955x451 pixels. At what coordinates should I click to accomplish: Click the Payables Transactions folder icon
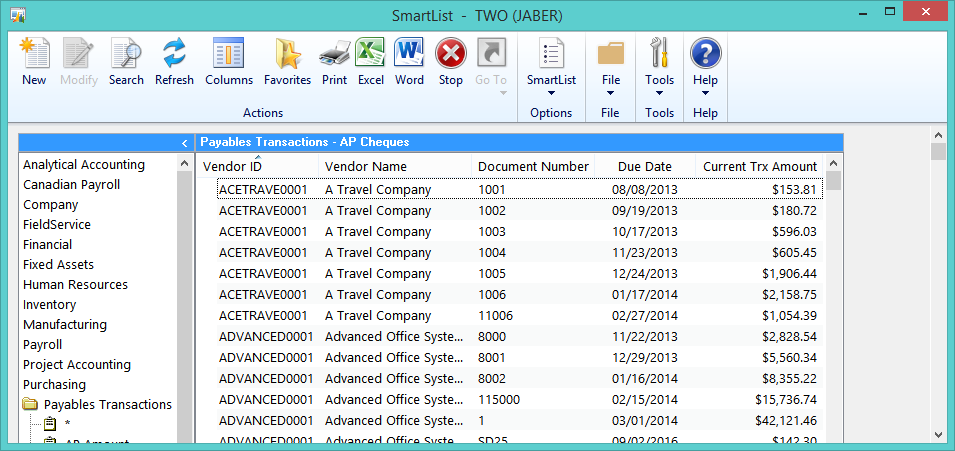tap(29, 404)
